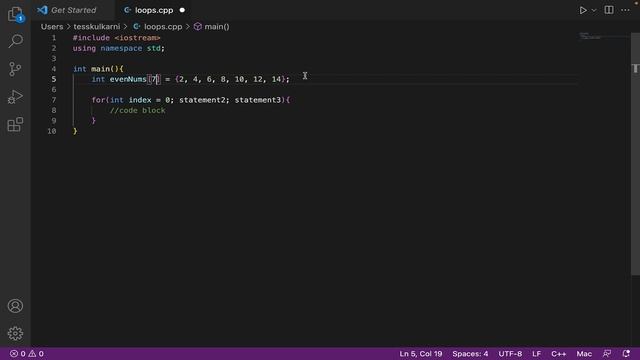Open Accounts menu icon

pos(15,306)
